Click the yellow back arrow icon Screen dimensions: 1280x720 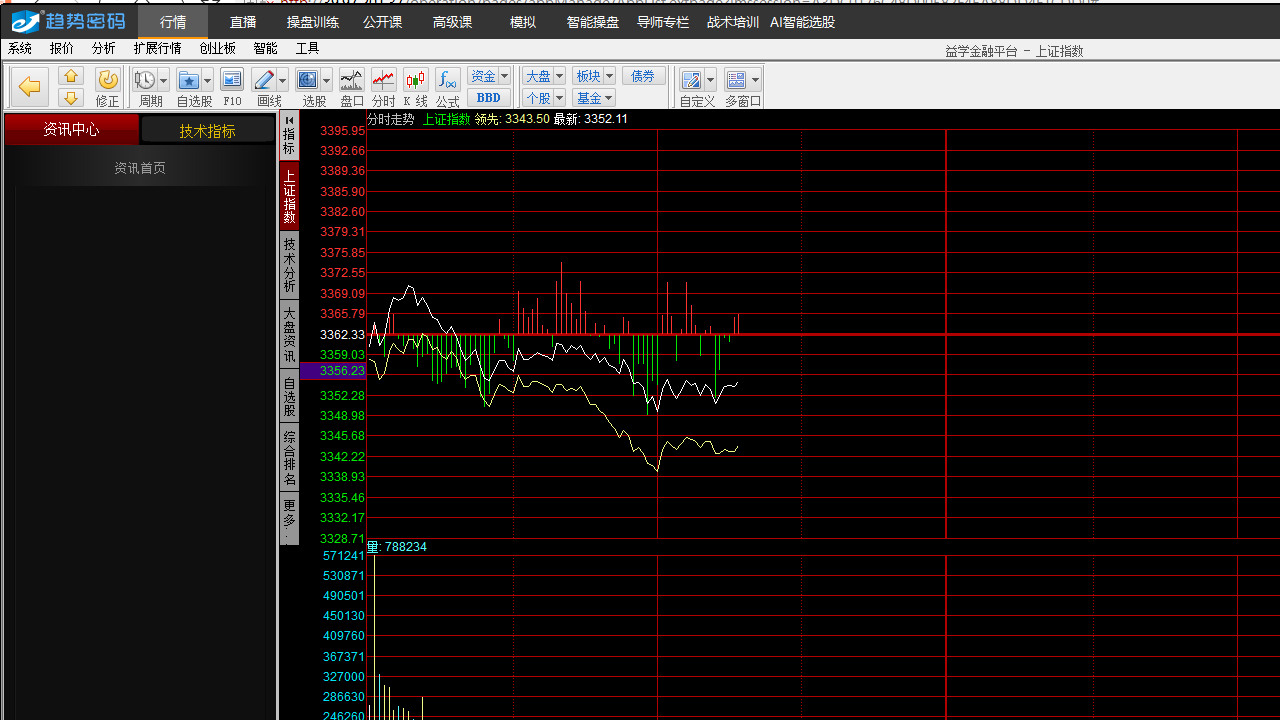click(30, 87)
